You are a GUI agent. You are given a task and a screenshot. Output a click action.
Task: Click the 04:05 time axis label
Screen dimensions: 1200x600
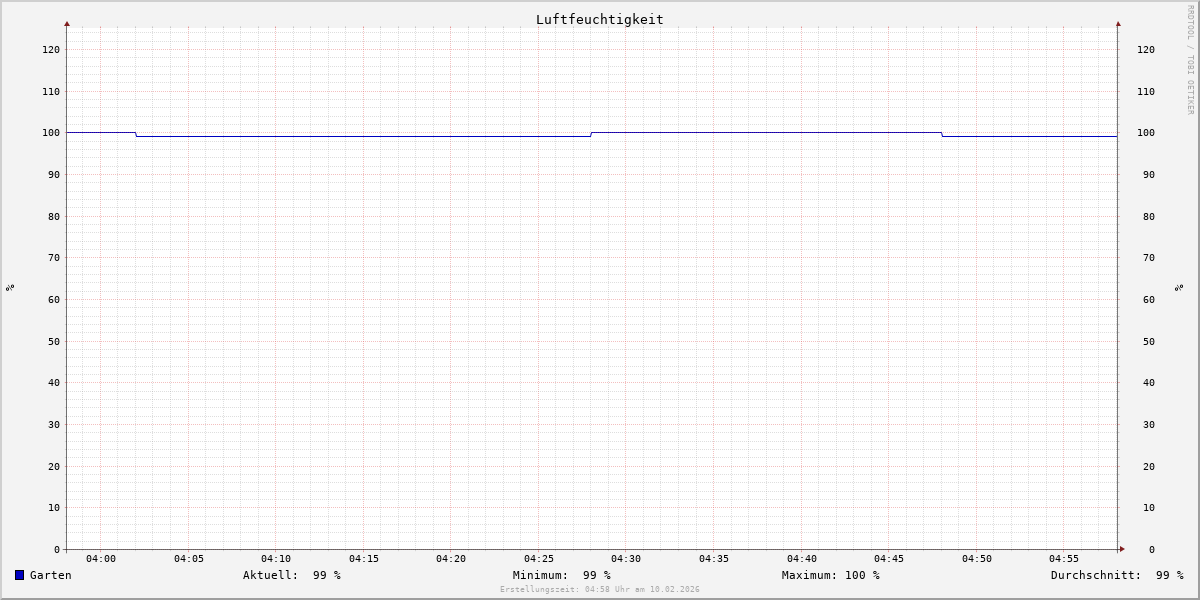(189, 558)
